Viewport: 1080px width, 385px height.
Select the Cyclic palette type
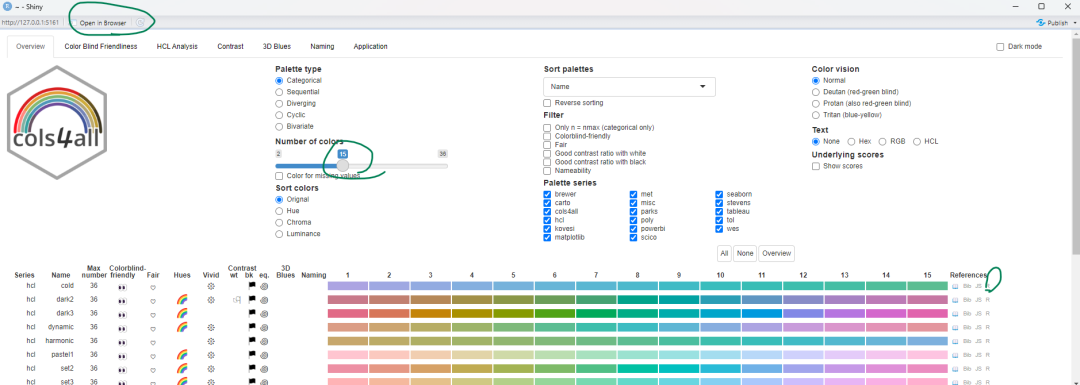pyautogui.click(x=279, y=115)
